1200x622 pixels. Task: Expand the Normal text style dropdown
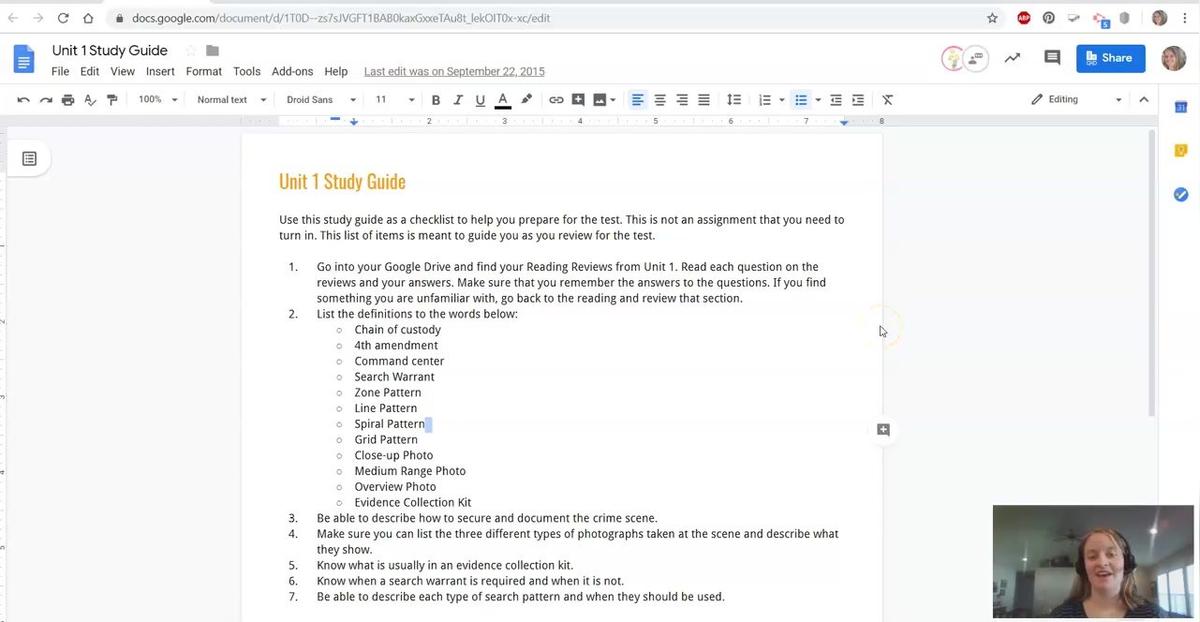pos(231,100)
